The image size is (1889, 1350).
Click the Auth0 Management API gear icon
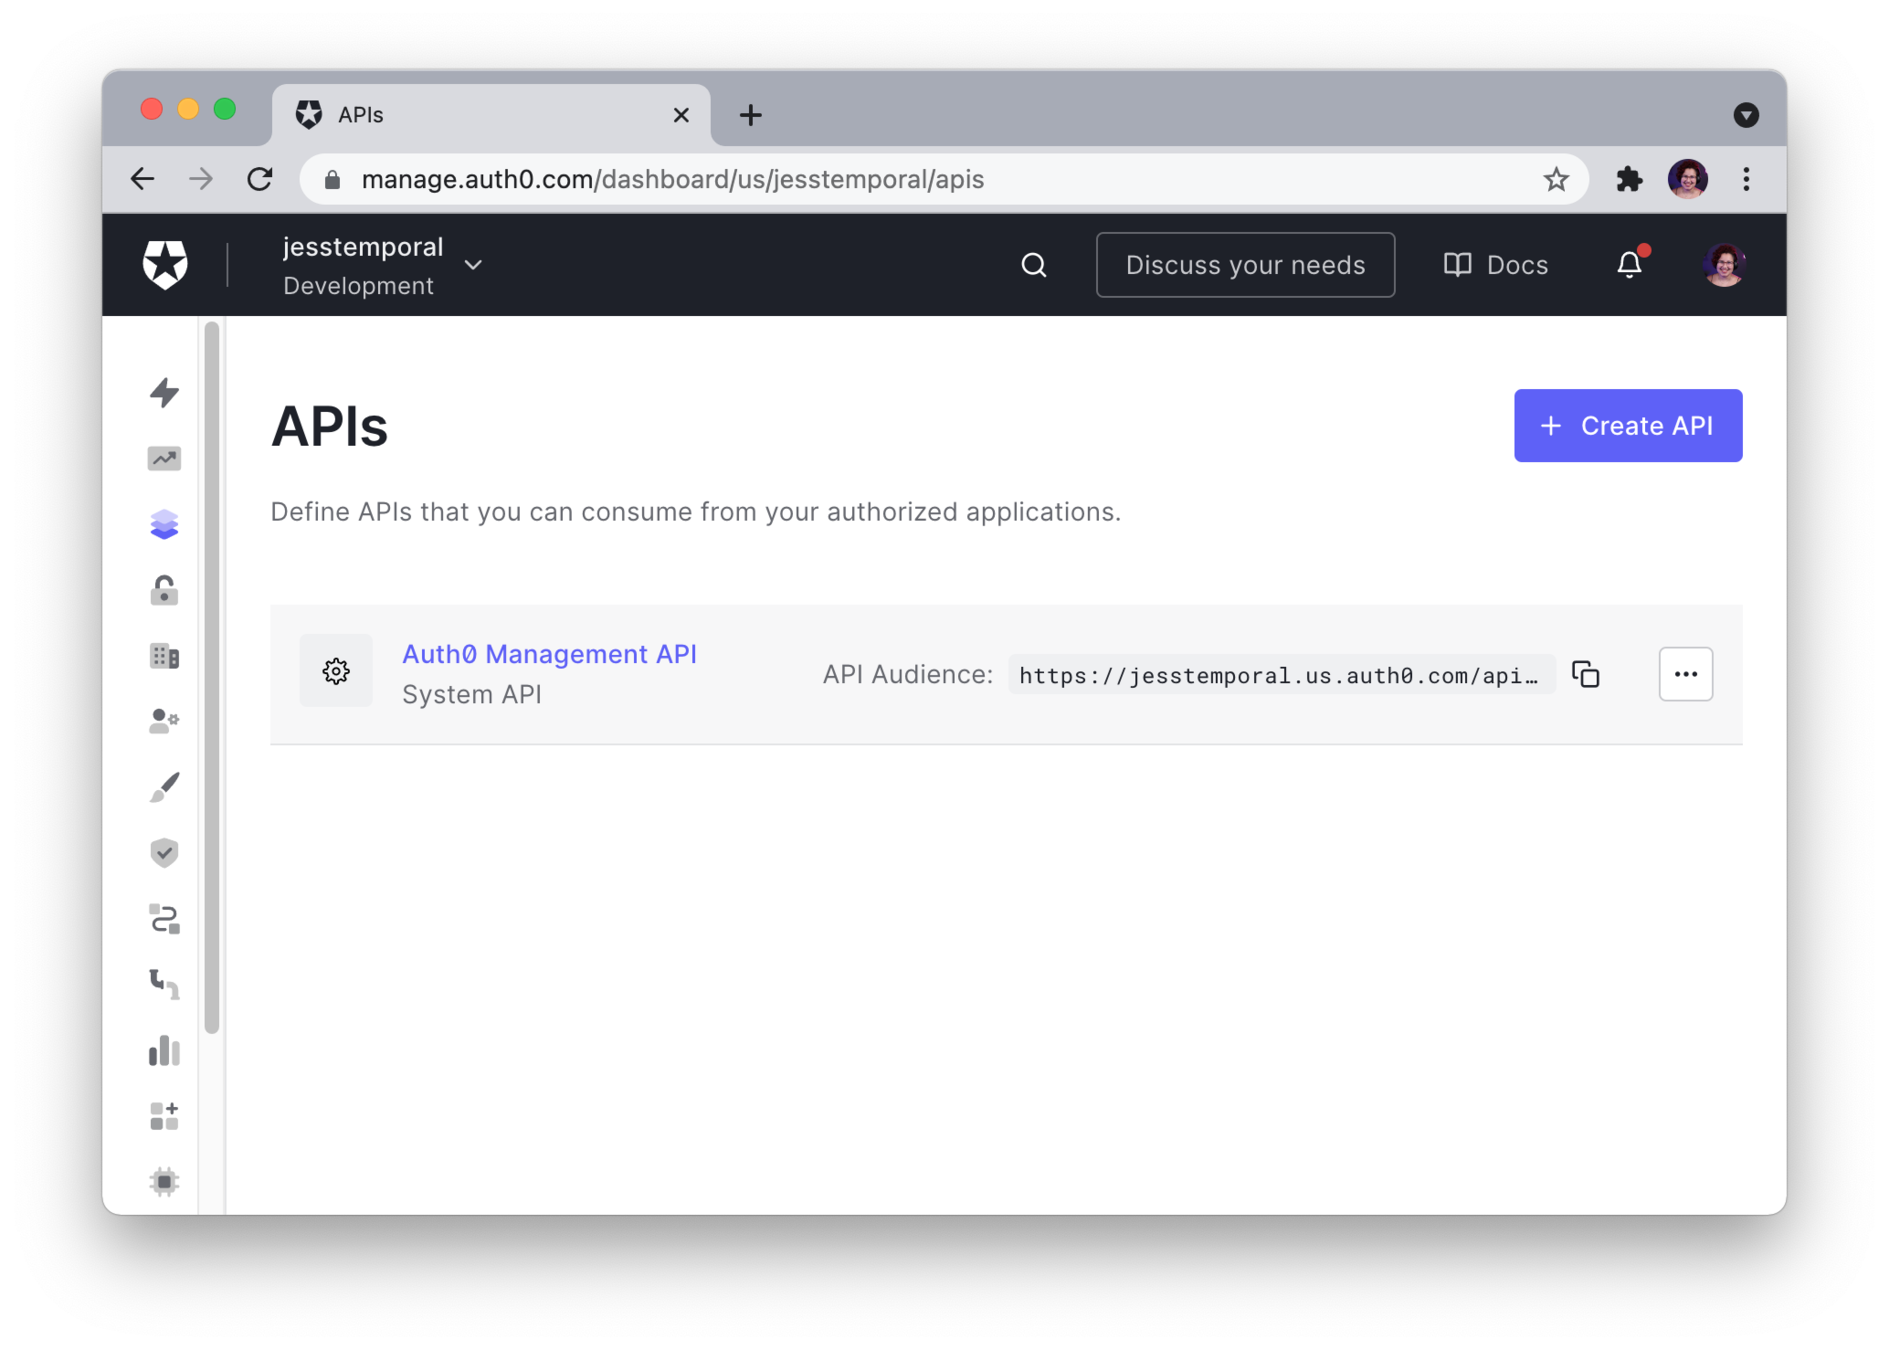[336, 671]
